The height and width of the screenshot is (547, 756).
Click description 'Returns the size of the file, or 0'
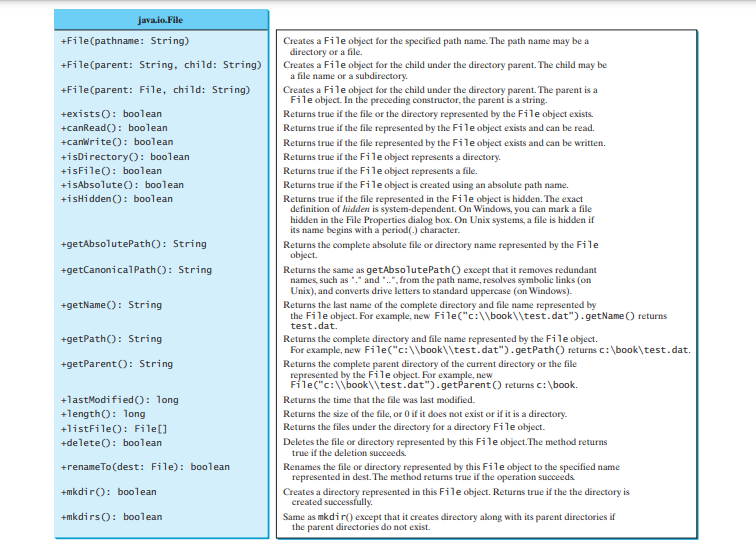pos(425,414)
